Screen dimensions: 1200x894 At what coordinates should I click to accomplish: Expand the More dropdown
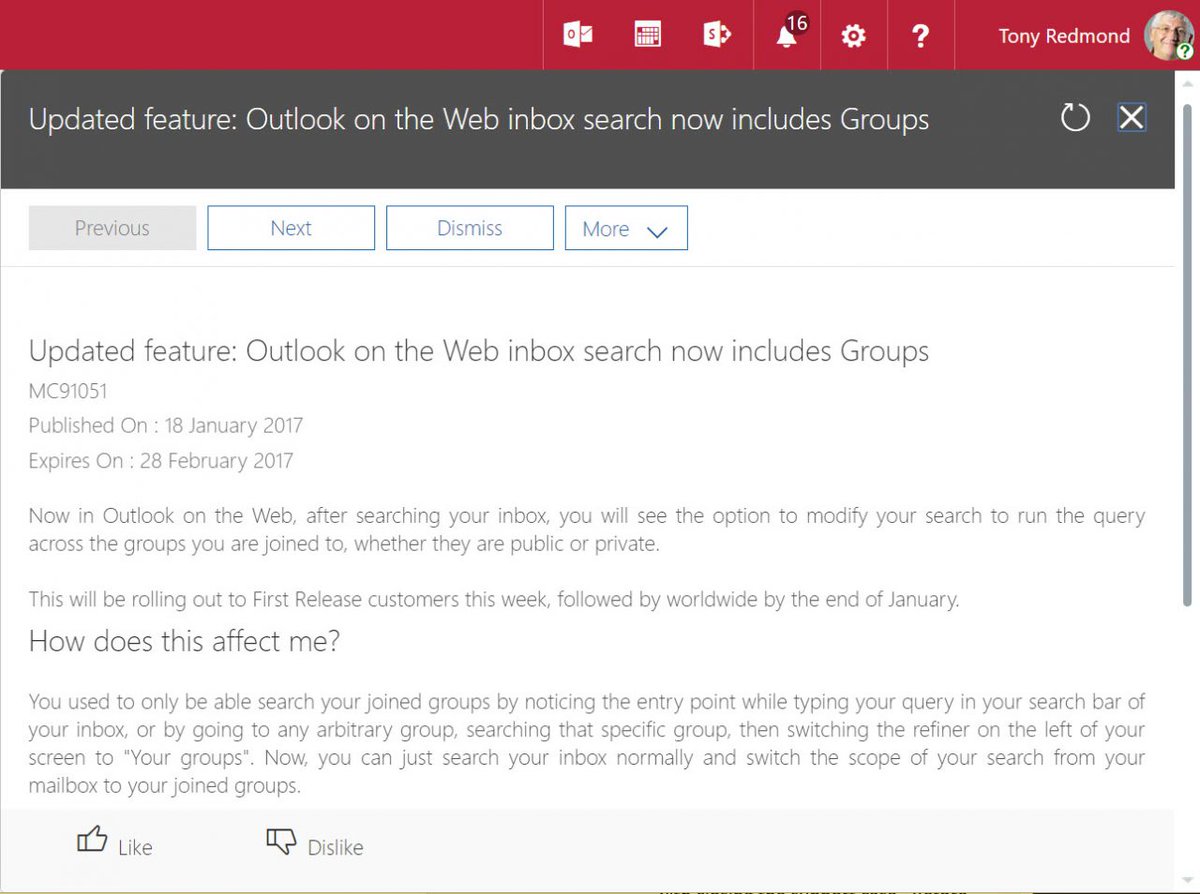click(x=626, y=228)
